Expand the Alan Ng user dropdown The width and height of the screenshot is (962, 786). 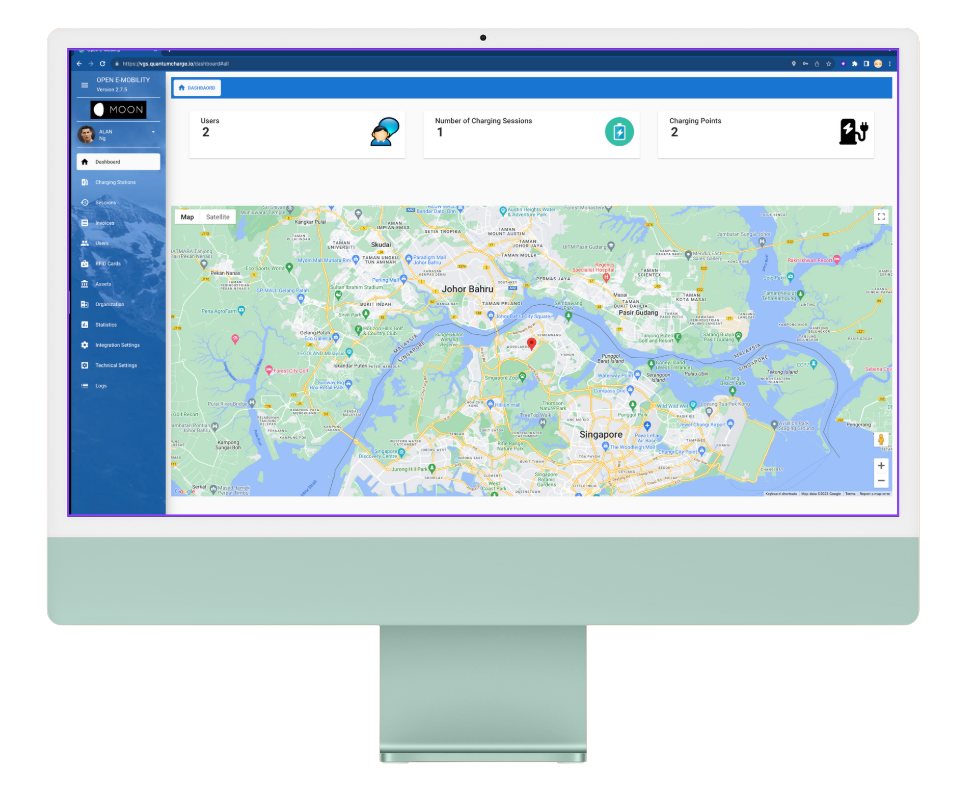[153, 132]
